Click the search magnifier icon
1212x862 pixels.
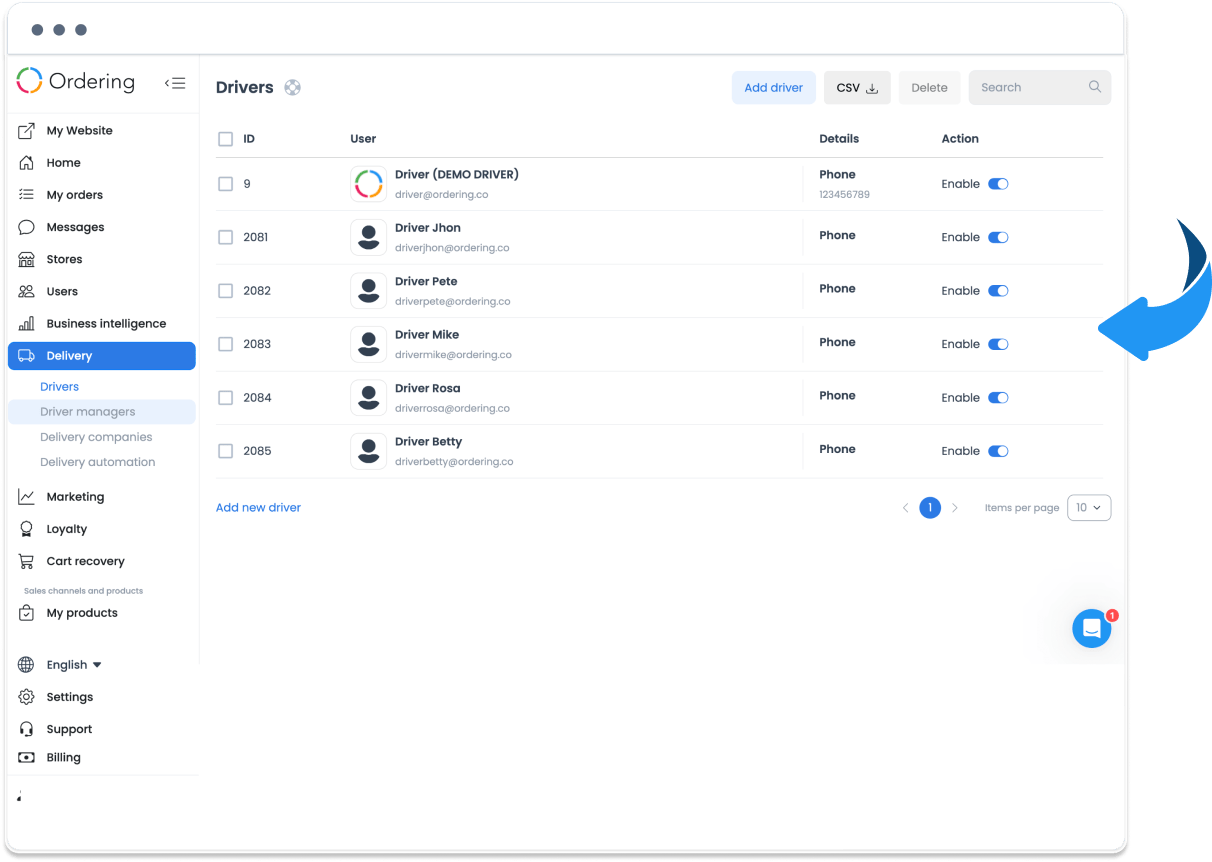(1095, 87)
